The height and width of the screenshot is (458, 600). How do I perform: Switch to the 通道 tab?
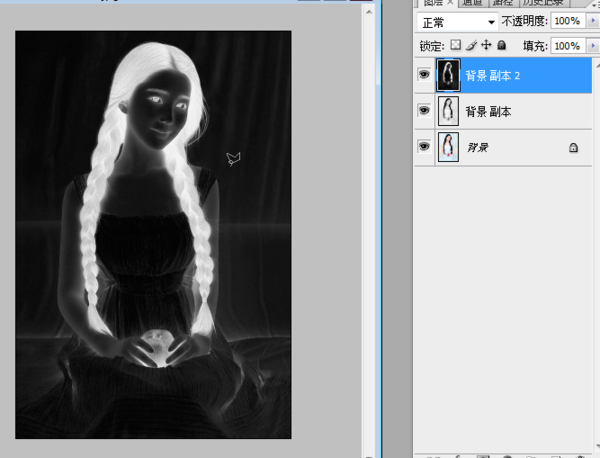(x=474, y=3)
